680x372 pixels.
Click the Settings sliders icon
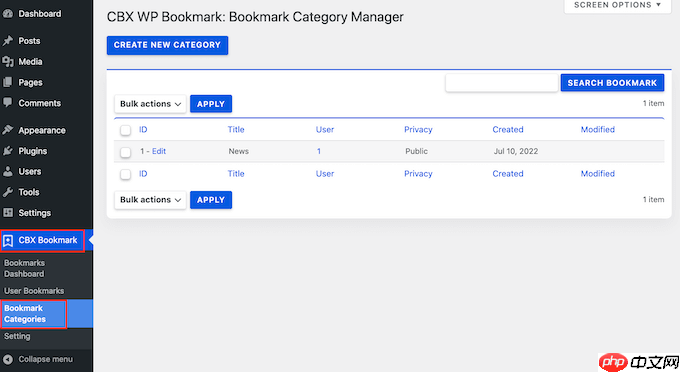coord(7,212)
